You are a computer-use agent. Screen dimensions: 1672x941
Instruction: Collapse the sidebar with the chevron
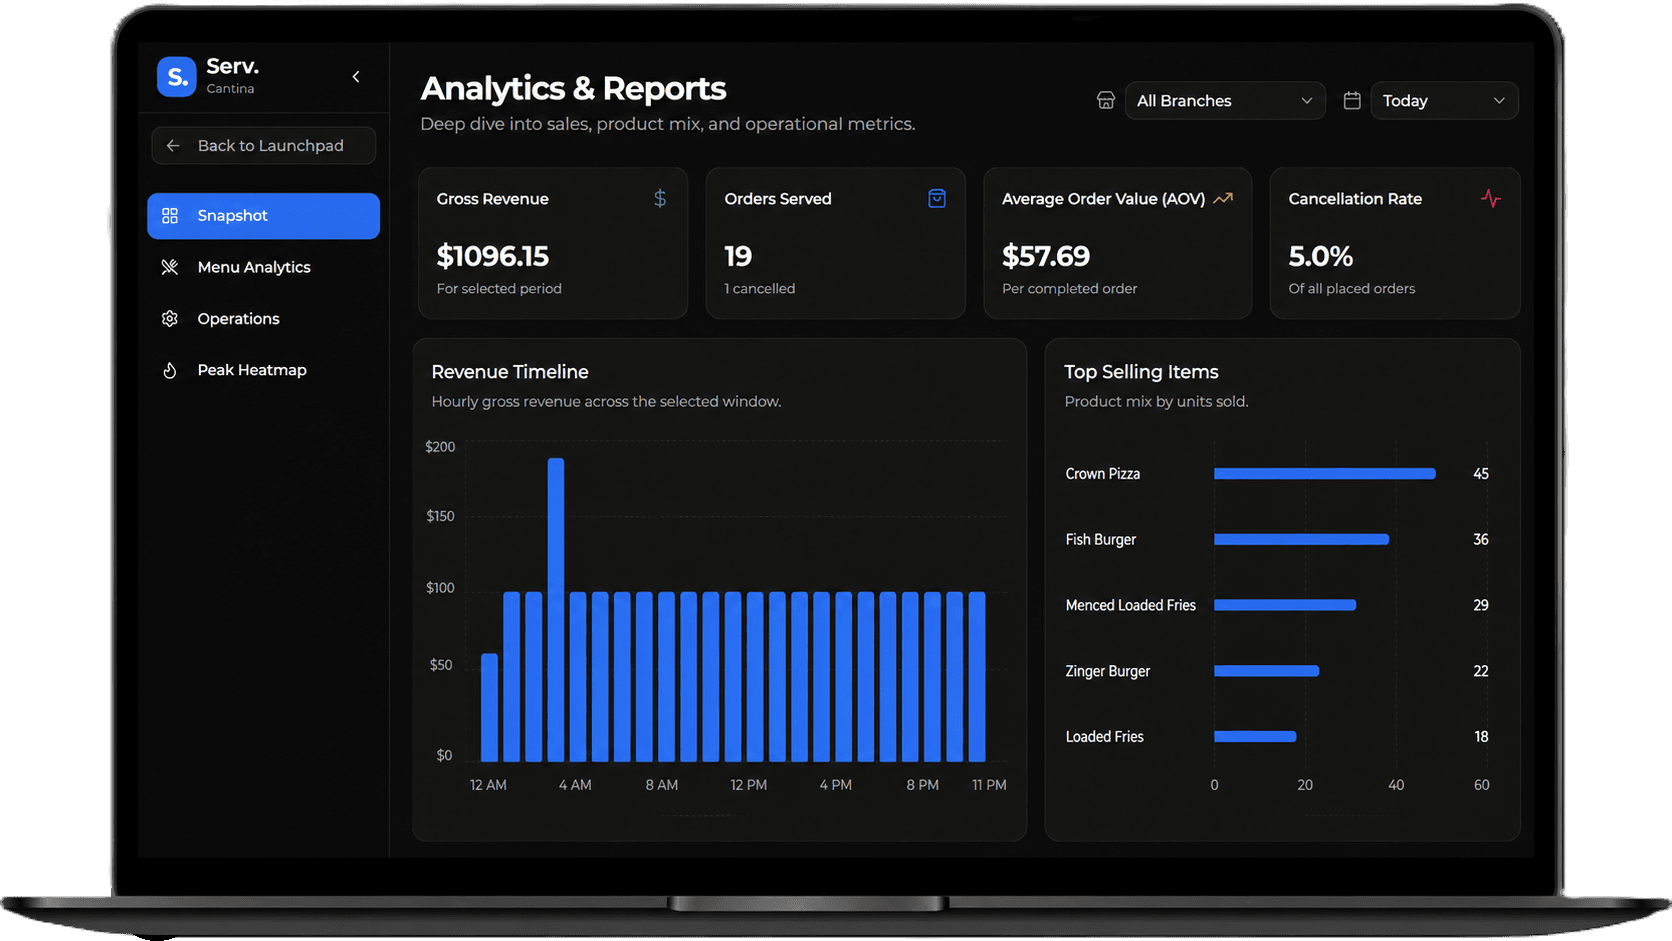pos(356,77)
